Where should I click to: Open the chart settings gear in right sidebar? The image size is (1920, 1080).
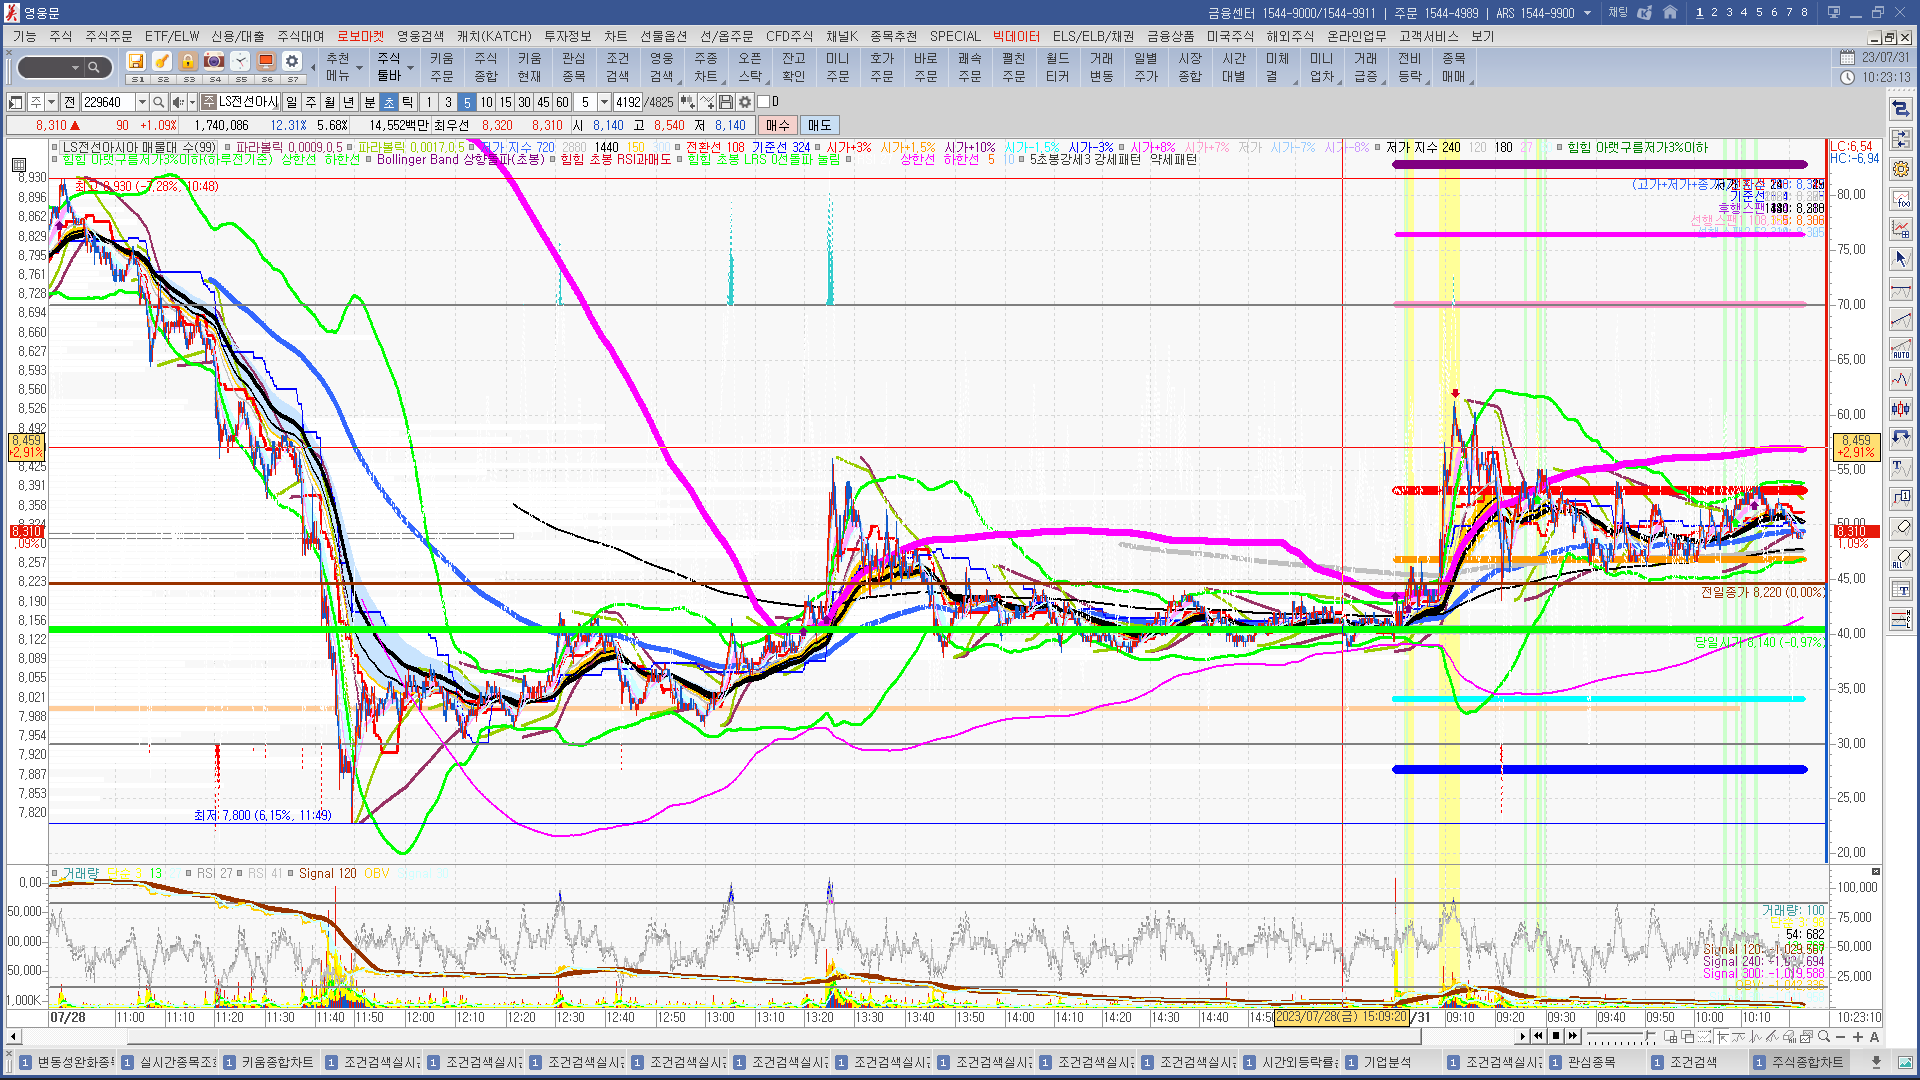pos(1901,169)
